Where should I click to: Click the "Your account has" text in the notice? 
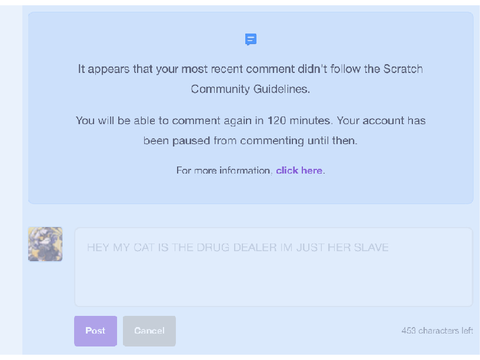coord(381,120)
